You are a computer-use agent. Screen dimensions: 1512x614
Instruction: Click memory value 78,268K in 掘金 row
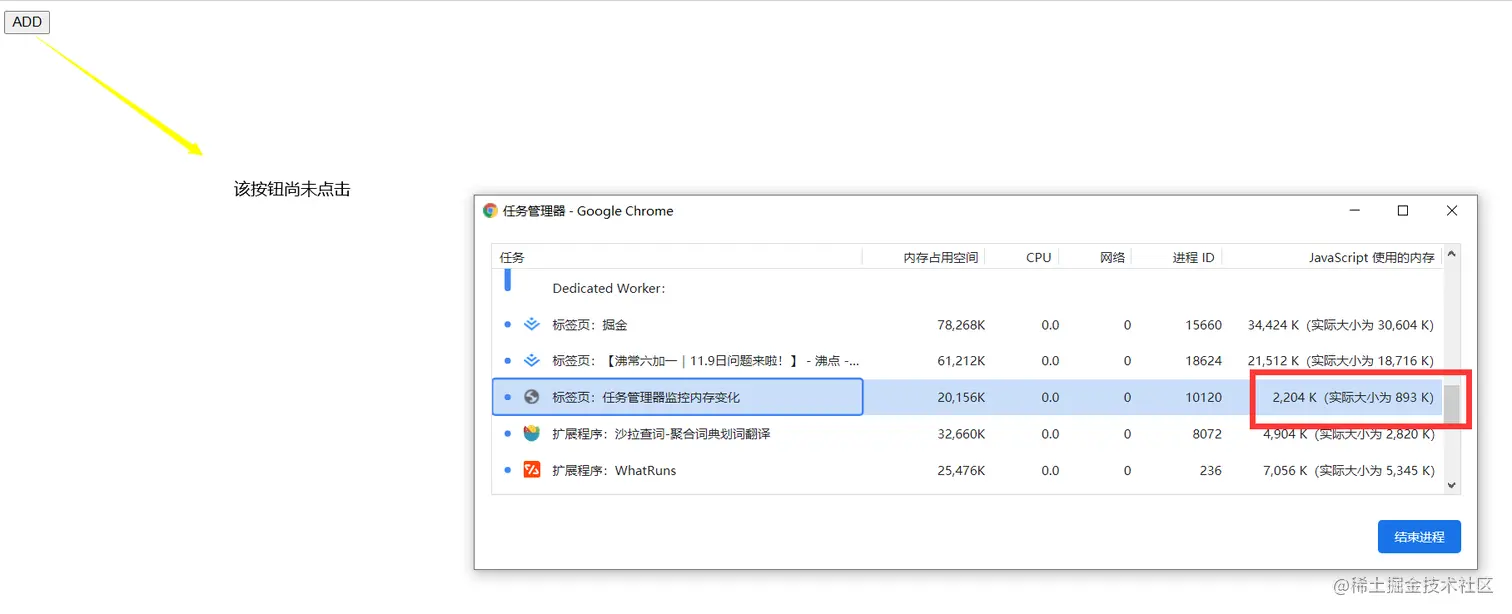(961, 325)
